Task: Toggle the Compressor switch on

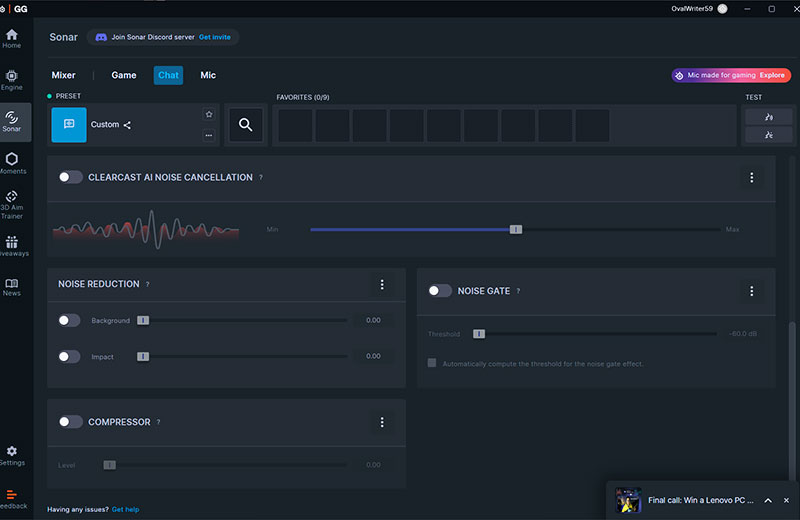Action: [x=70, y=422]
